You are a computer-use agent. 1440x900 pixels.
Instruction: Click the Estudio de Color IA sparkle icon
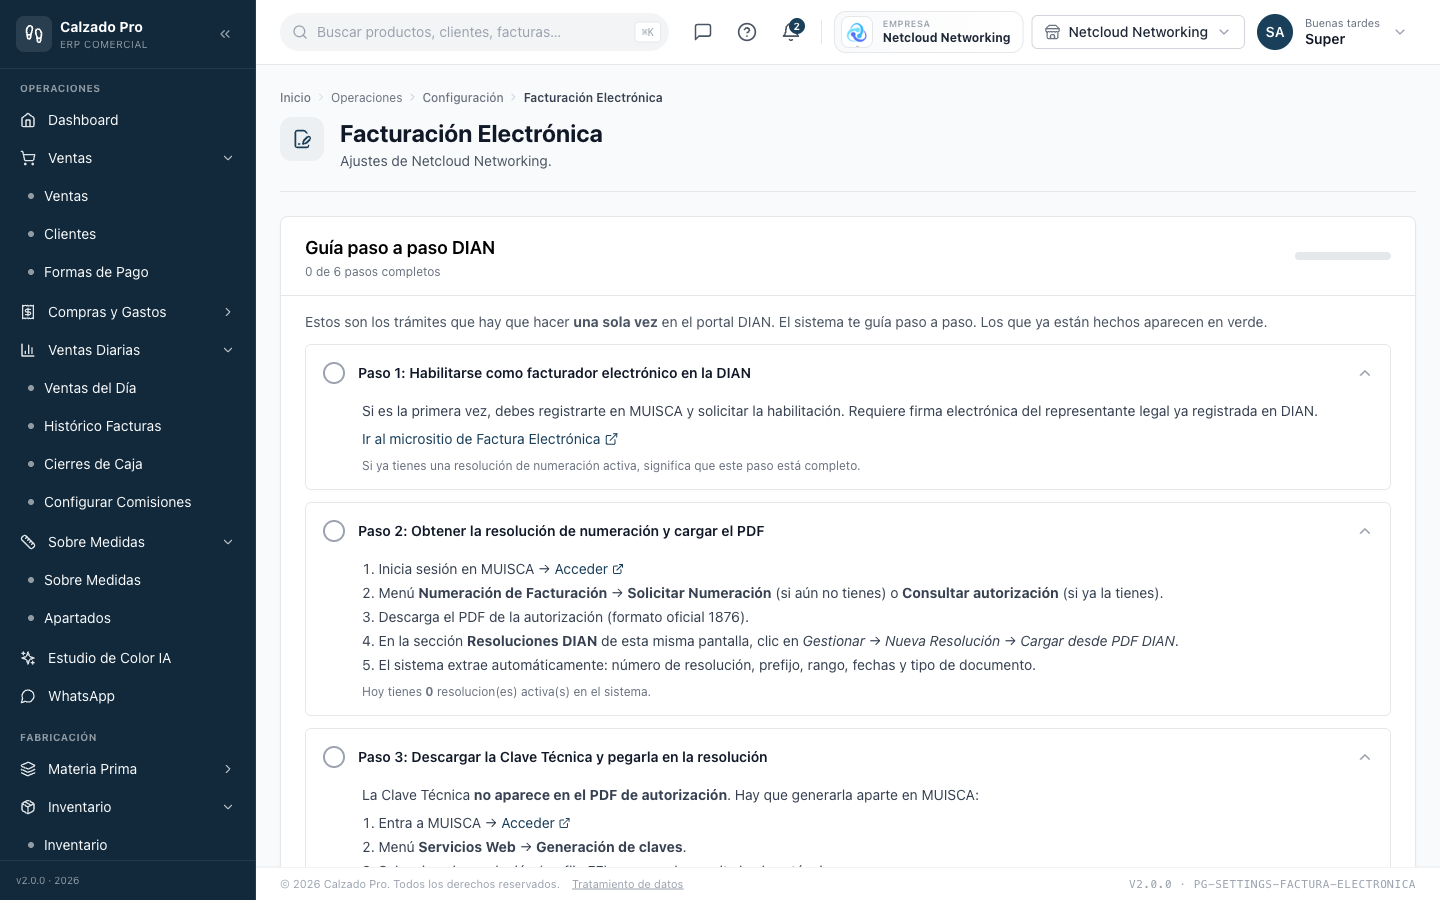click(28, 658)
